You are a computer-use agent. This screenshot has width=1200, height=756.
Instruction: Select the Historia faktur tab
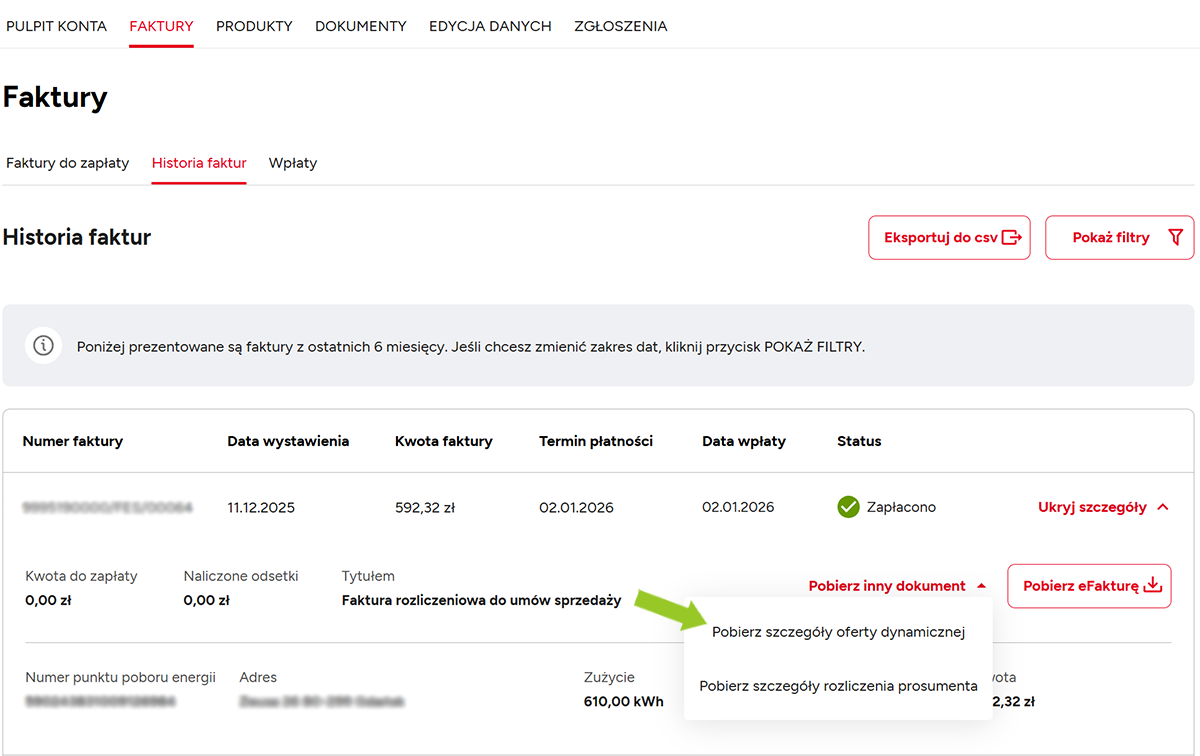point(199,163)
